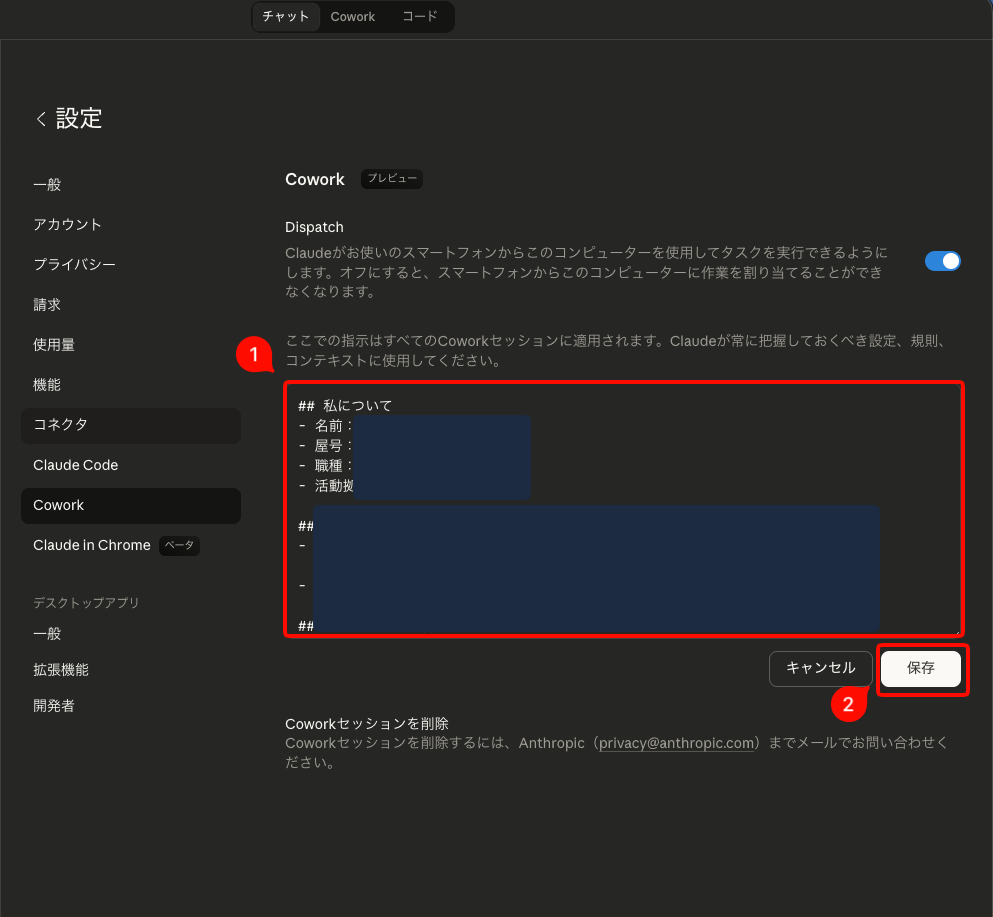Open the privacy@anthropic.com email link
This screenshot has width=993, height=917.
point(677,743)
